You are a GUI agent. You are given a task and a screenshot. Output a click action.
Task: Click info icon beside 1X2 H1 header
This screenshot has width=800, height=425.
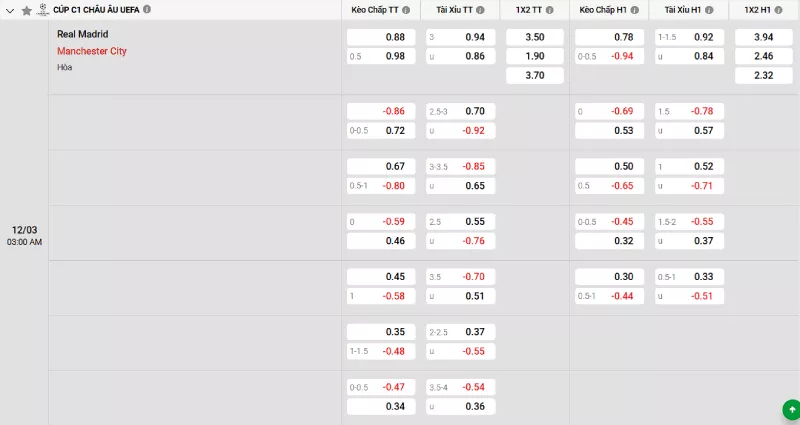pyautogui.click(x=779, y=10)
